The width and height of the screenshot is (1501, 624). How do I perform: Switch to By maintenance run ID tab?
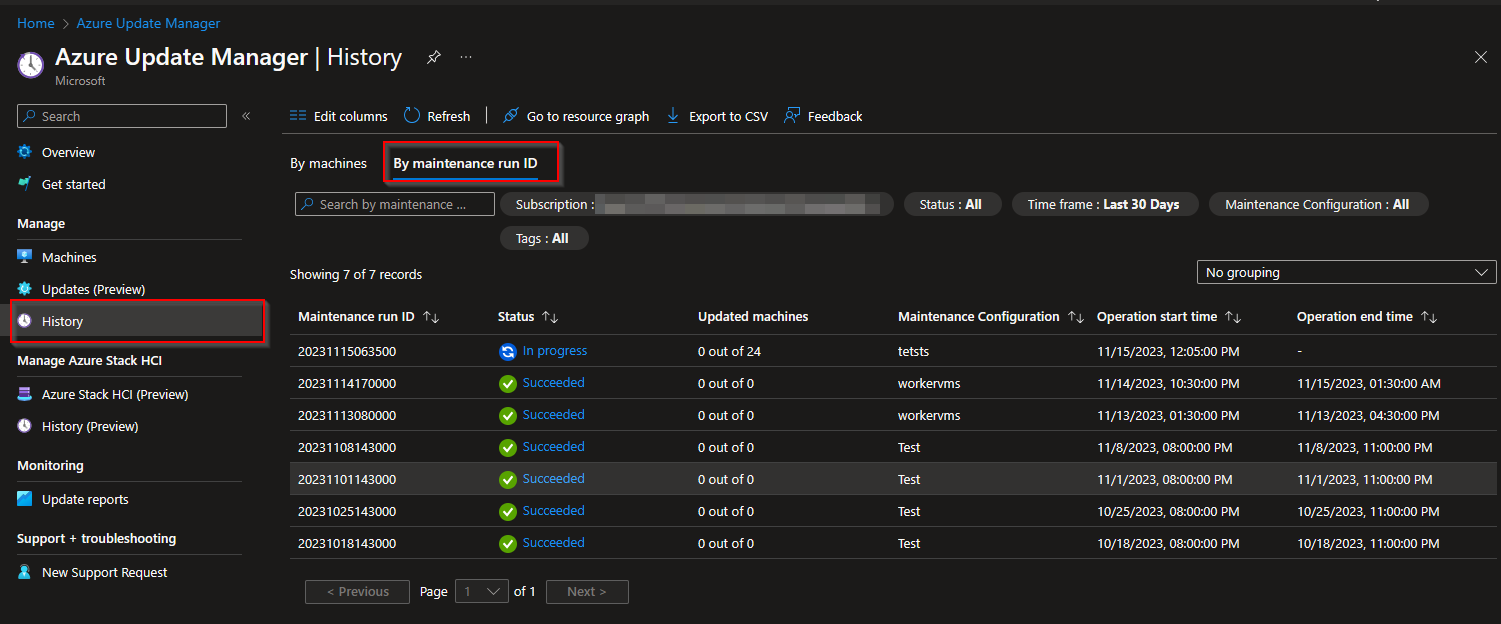[x=465, y=163]
